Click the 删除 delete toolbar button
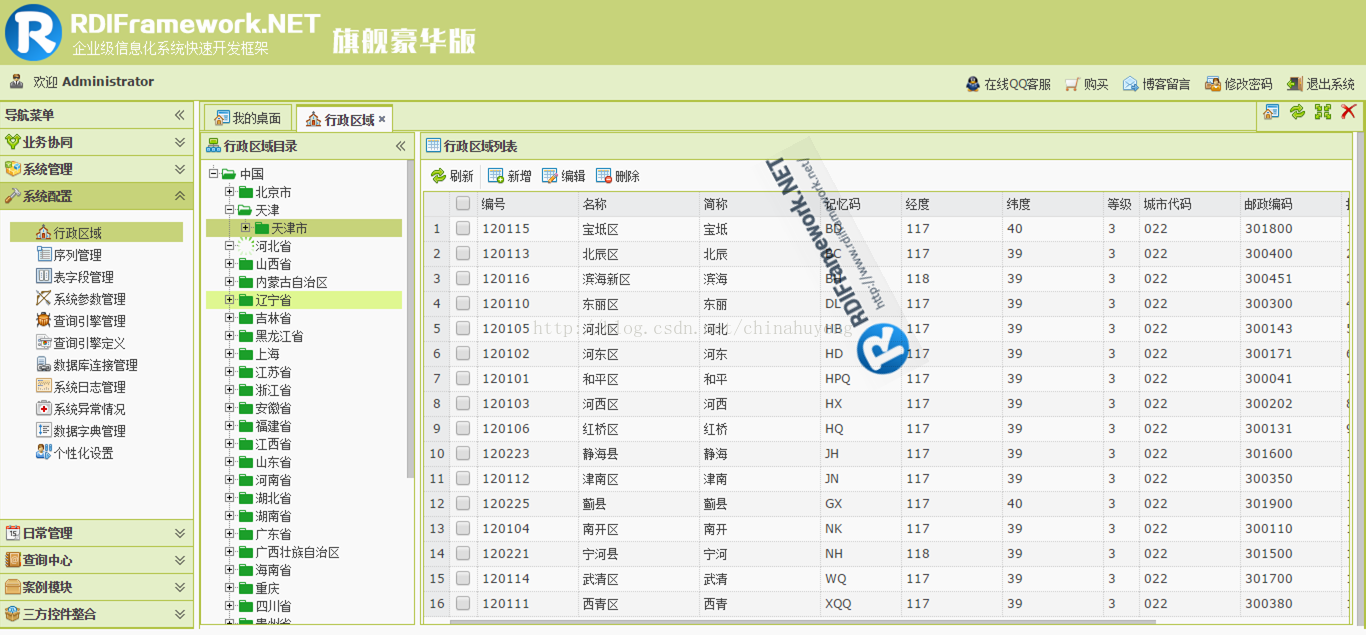This screenshot has width=1366, height=635. point(618,176)
